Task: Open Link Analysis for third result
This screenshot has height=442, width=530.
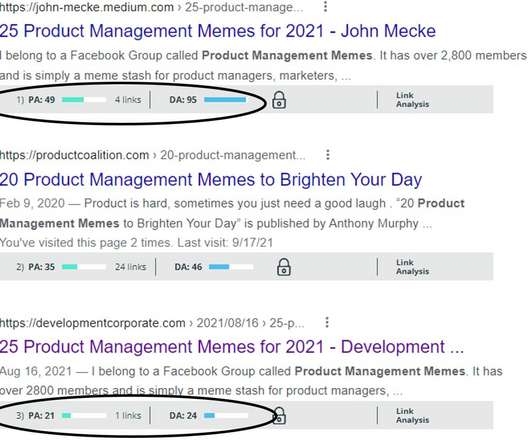Action: tap(412, 416)
